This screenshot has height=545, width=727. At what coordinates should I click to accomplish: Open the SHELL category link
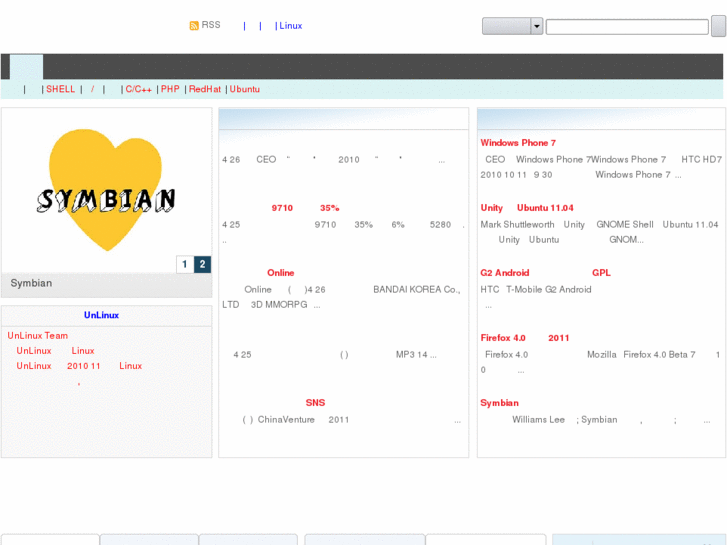coord(60,89)
